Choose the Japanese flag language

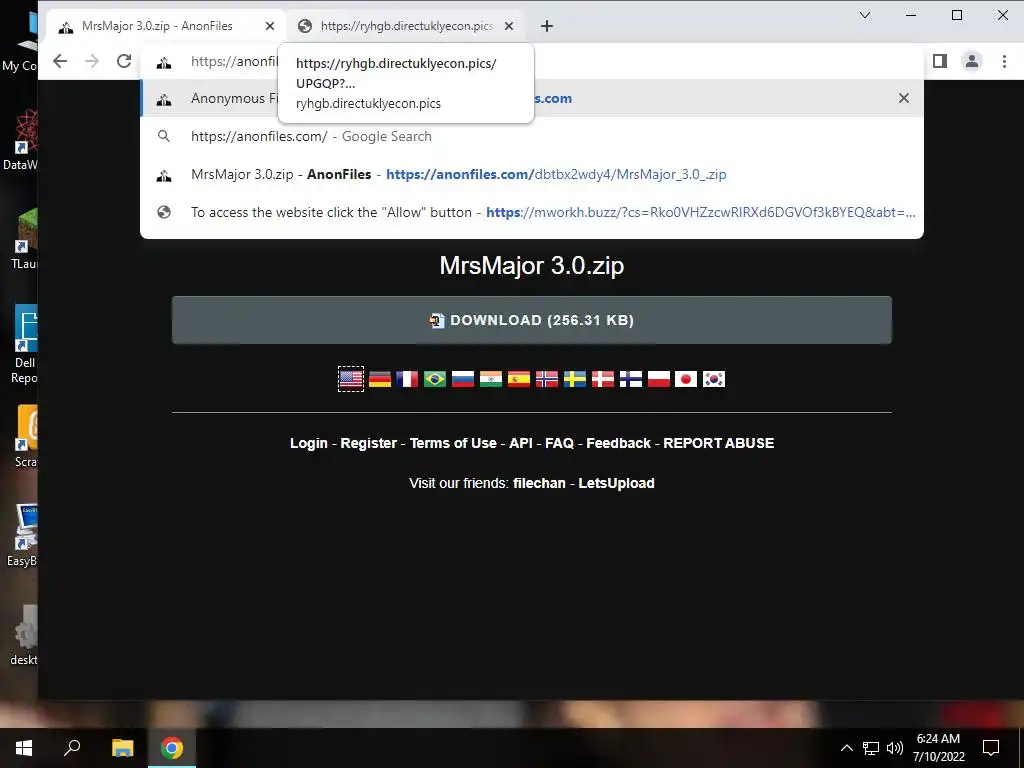(x=686, y=379)
